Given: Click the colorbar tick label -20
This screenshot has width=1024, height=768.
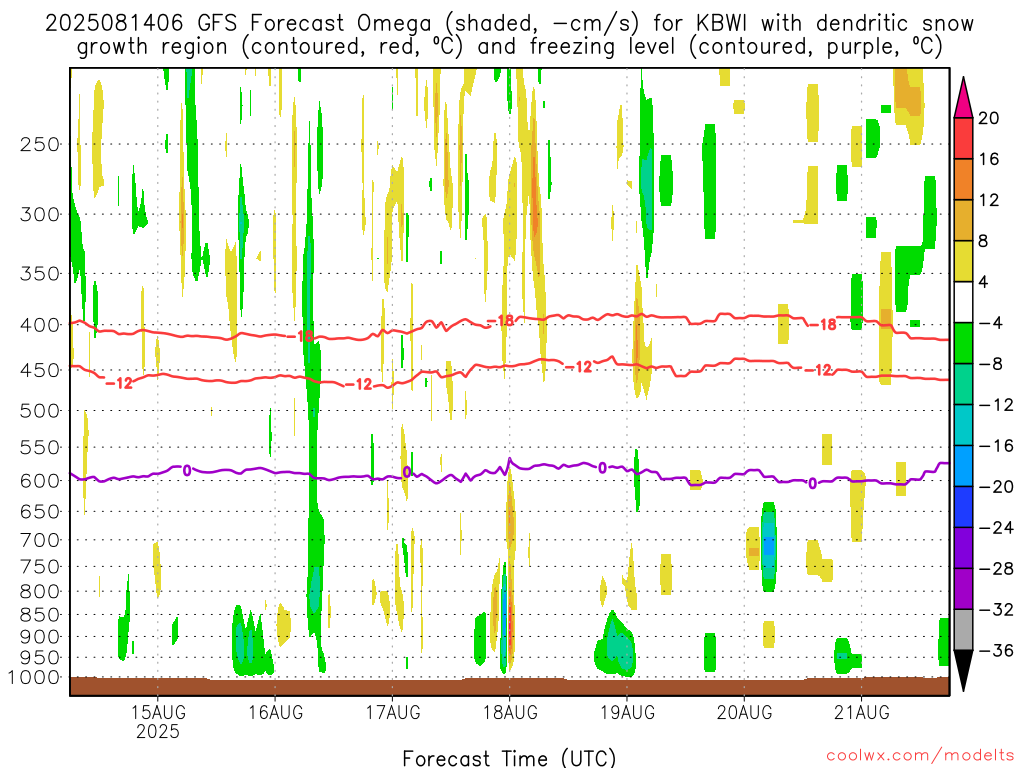Looking at the screenshot, I should (x=996, y=487).
